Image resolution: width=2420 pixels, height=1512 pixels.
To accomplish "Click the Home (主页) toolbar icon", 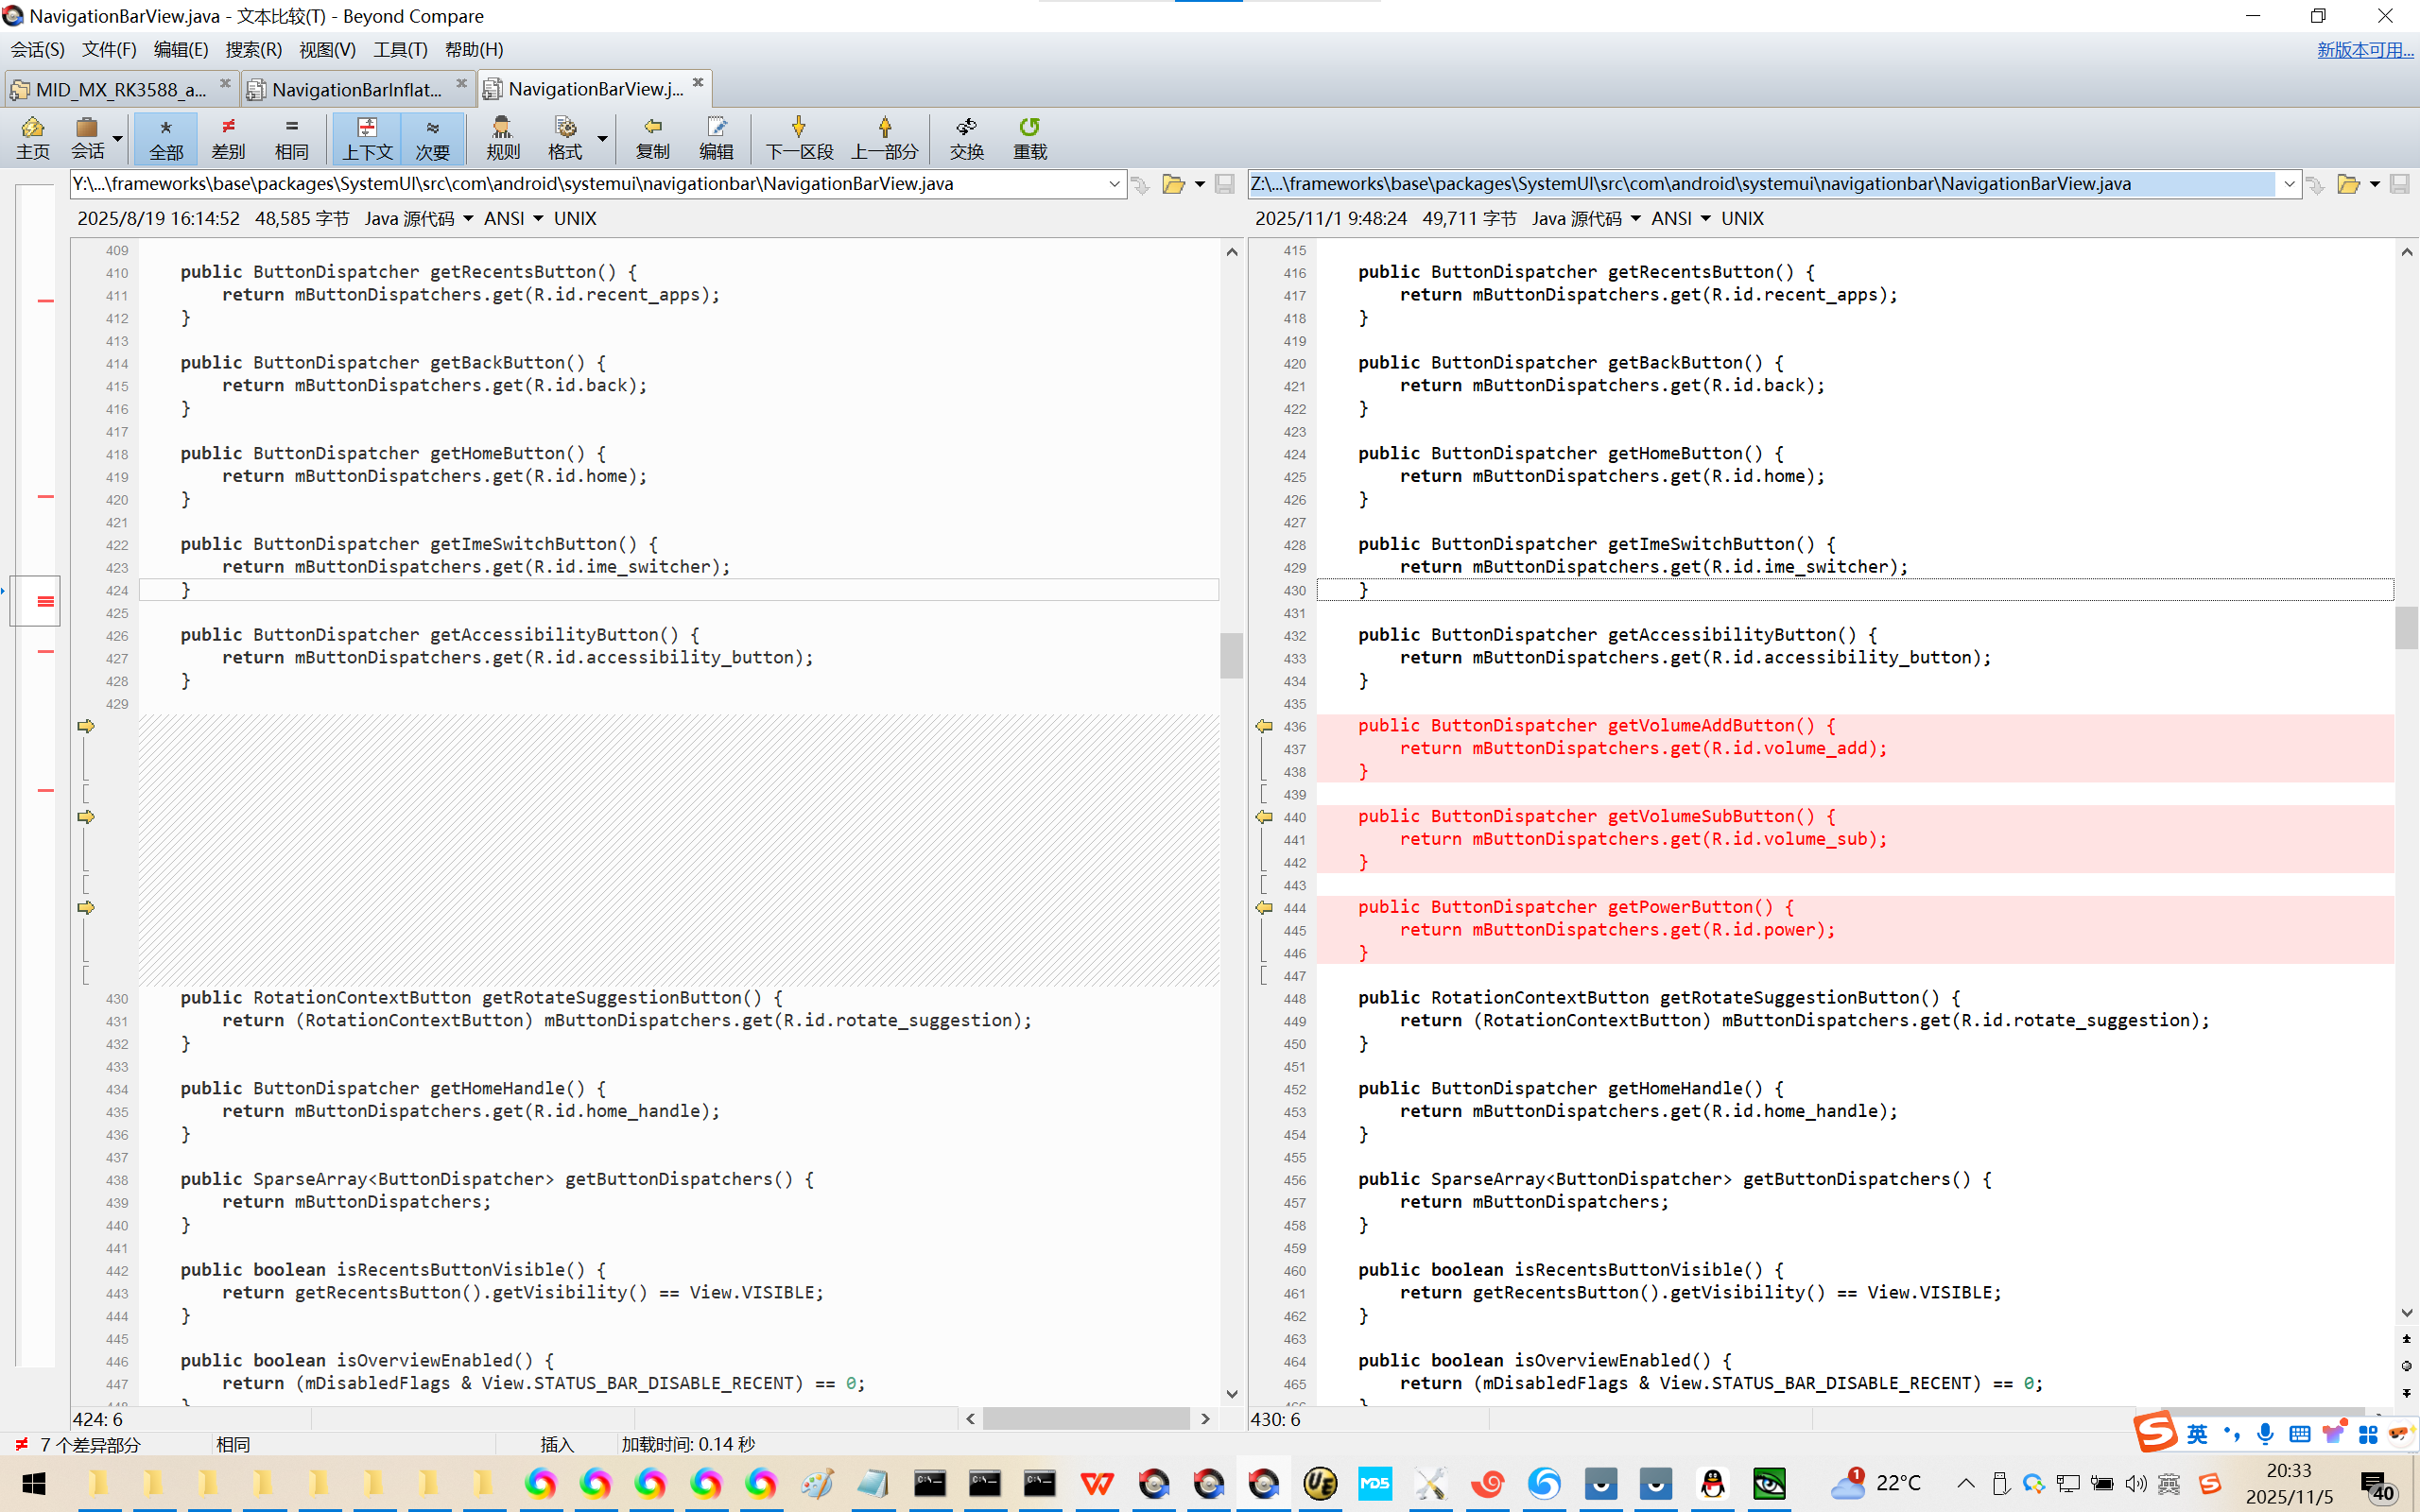I will pyautogui.click(x=32, y=137).
